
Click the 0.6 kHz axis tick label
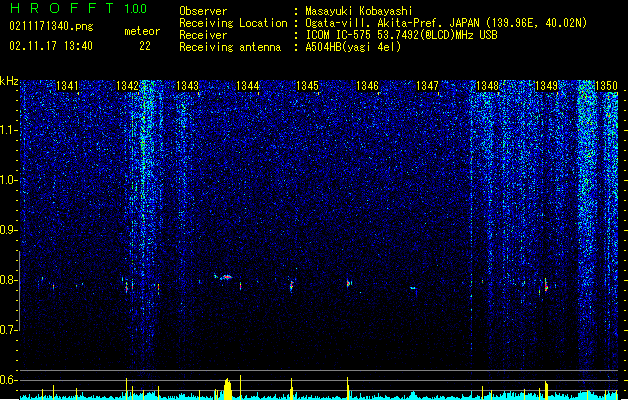[x=8, y=380]
